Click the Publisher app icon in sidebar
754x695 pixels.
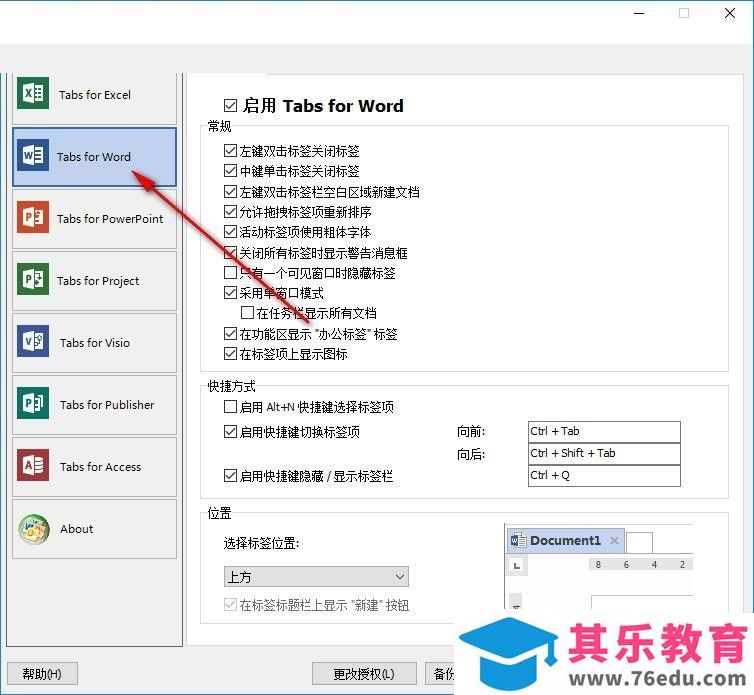pyautogui.click(x=33, y=404)
